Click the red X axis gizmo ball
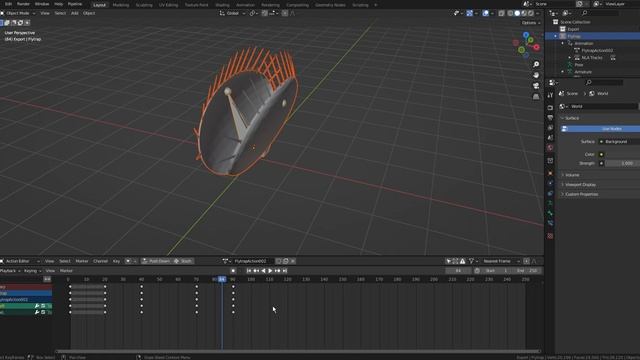640x360 pixels. pyautogui.click(x=536, y=47)
